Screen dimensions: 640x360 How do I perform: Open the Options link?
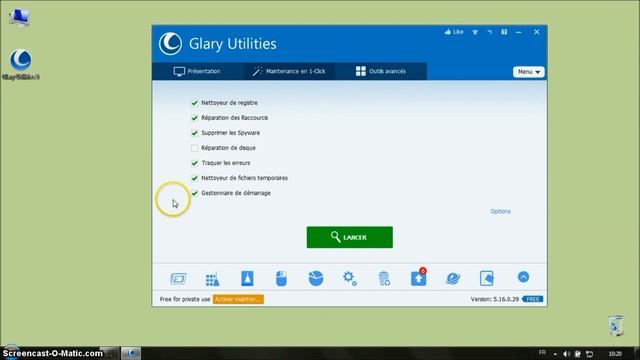(x=500, y=211)
